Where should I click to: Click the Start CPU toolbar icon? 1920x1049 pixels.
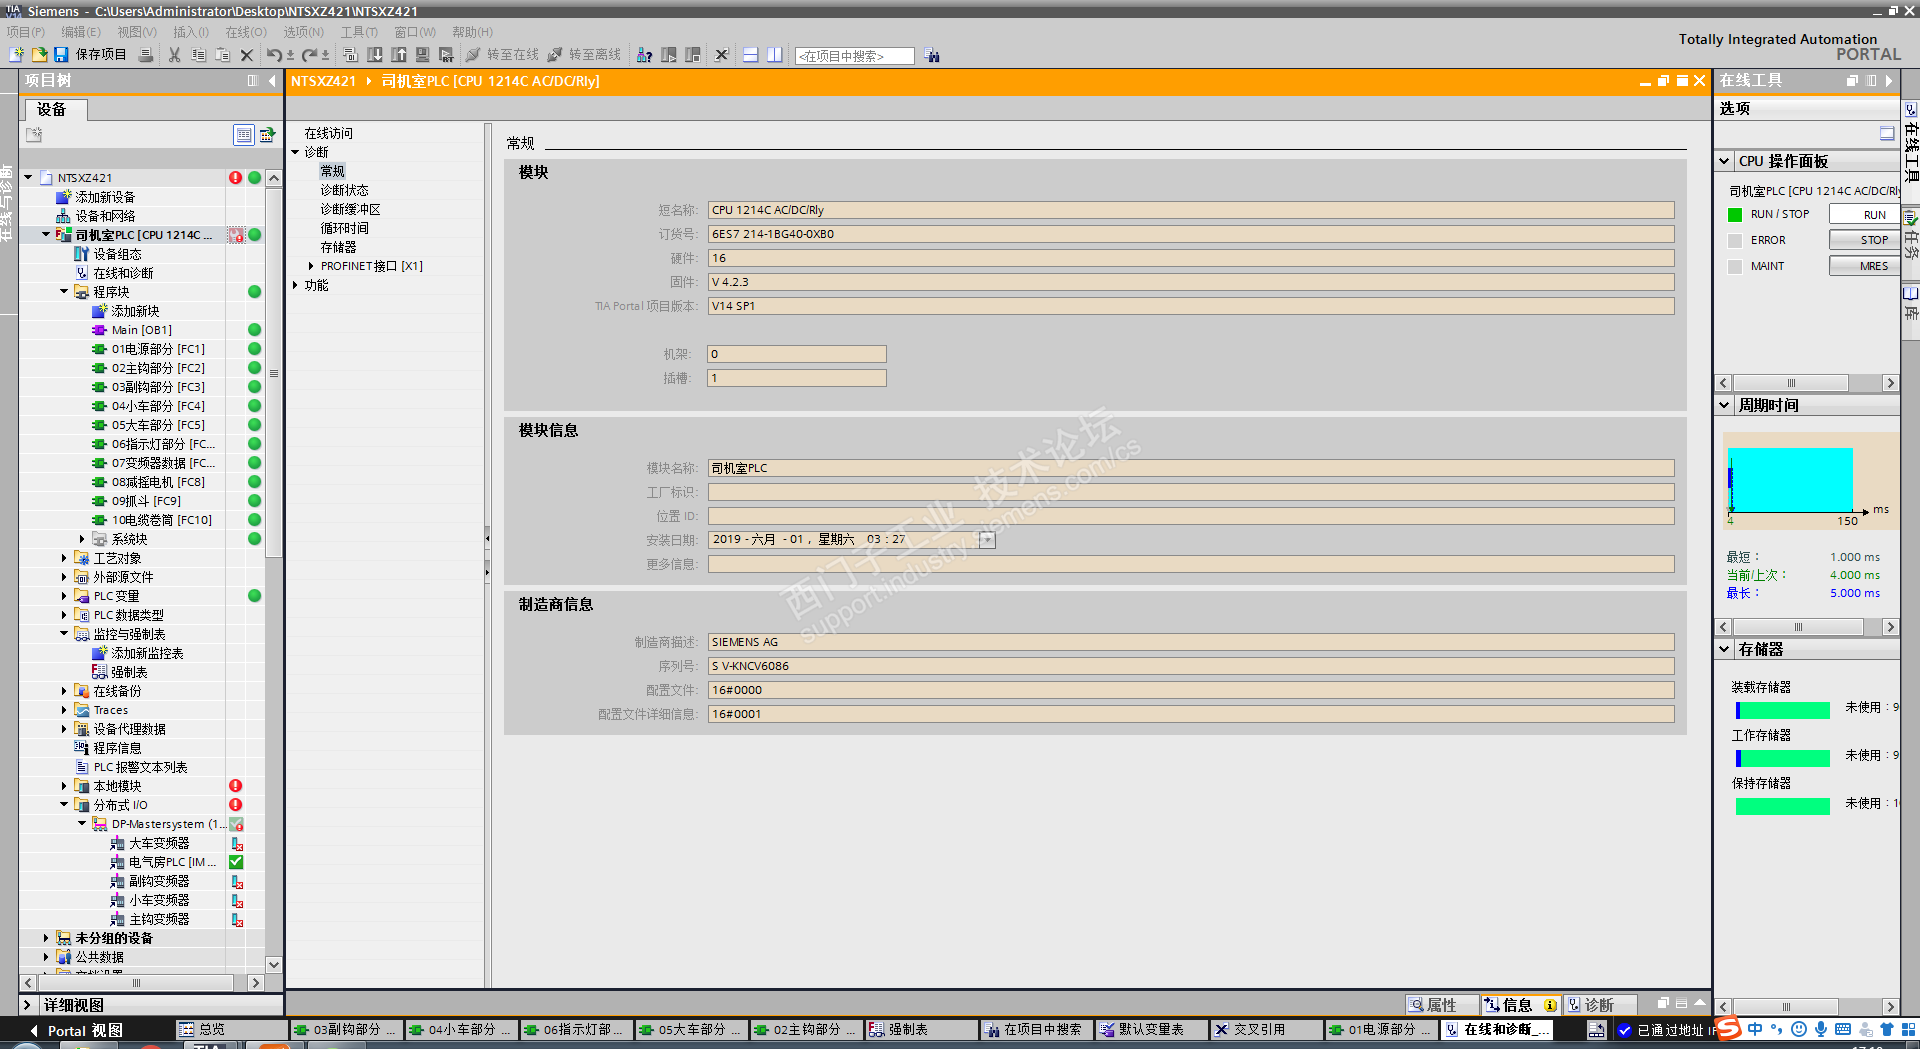point(669,55)
